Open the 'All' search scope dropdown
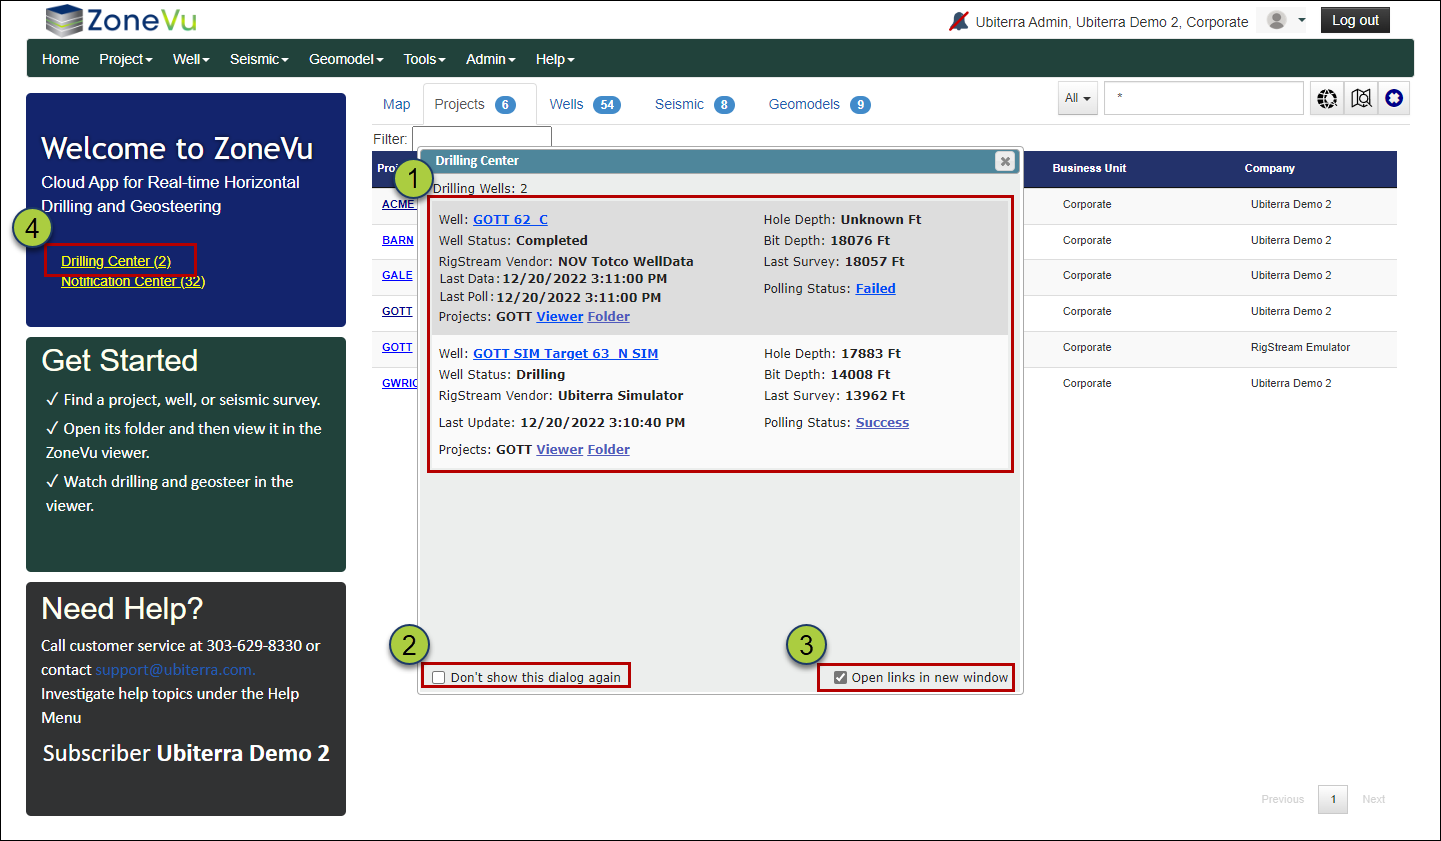The image size is (1441, 841). 1078,98
